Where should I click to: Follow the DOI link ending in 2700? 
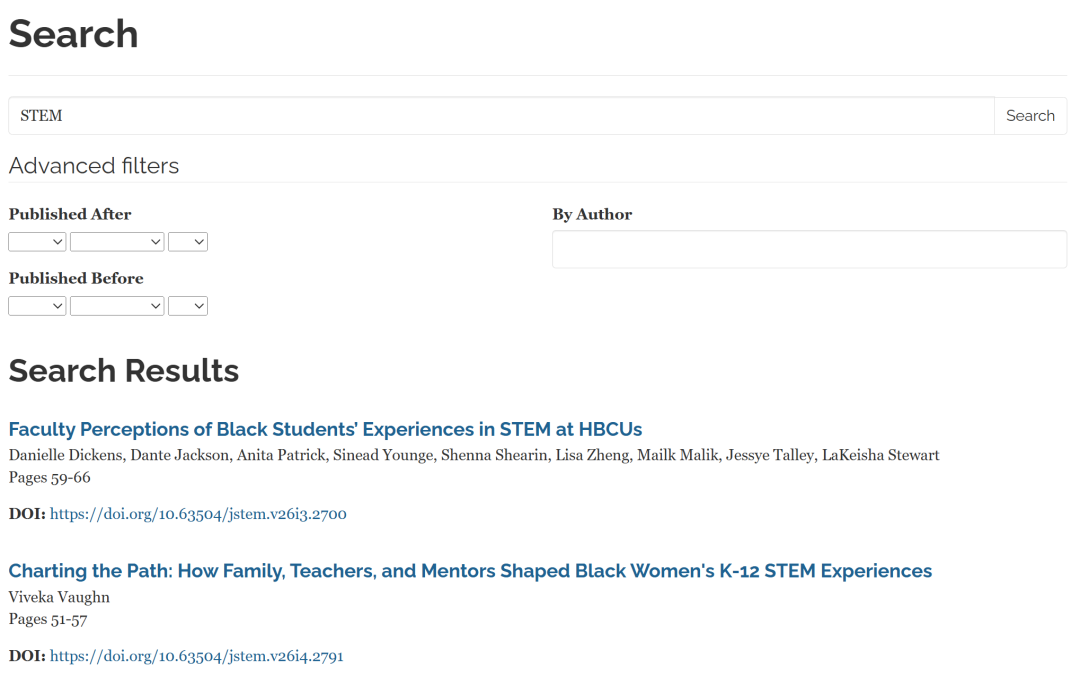tap(198, 514)
